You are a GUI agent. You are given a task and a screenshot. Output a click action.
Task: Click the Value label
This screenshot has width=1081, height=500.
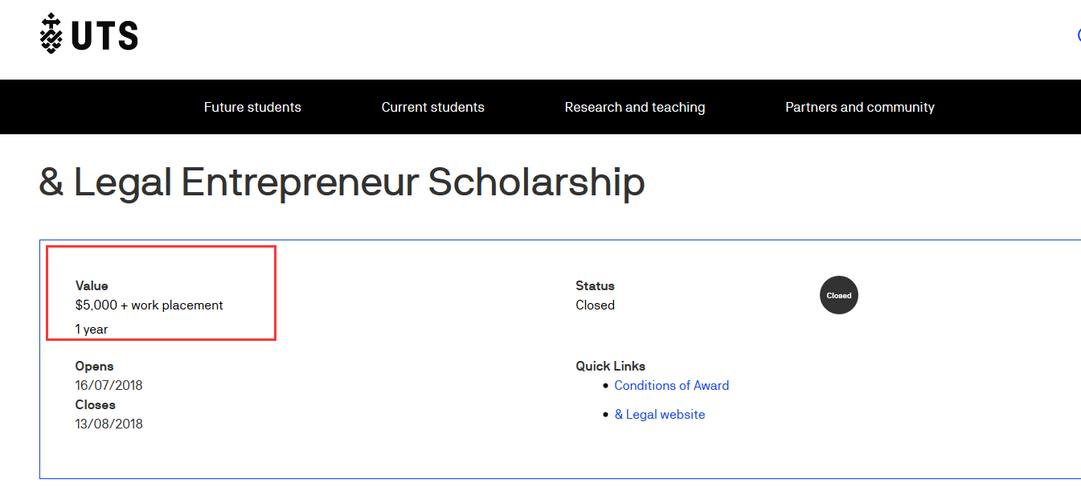pos(92,286)
